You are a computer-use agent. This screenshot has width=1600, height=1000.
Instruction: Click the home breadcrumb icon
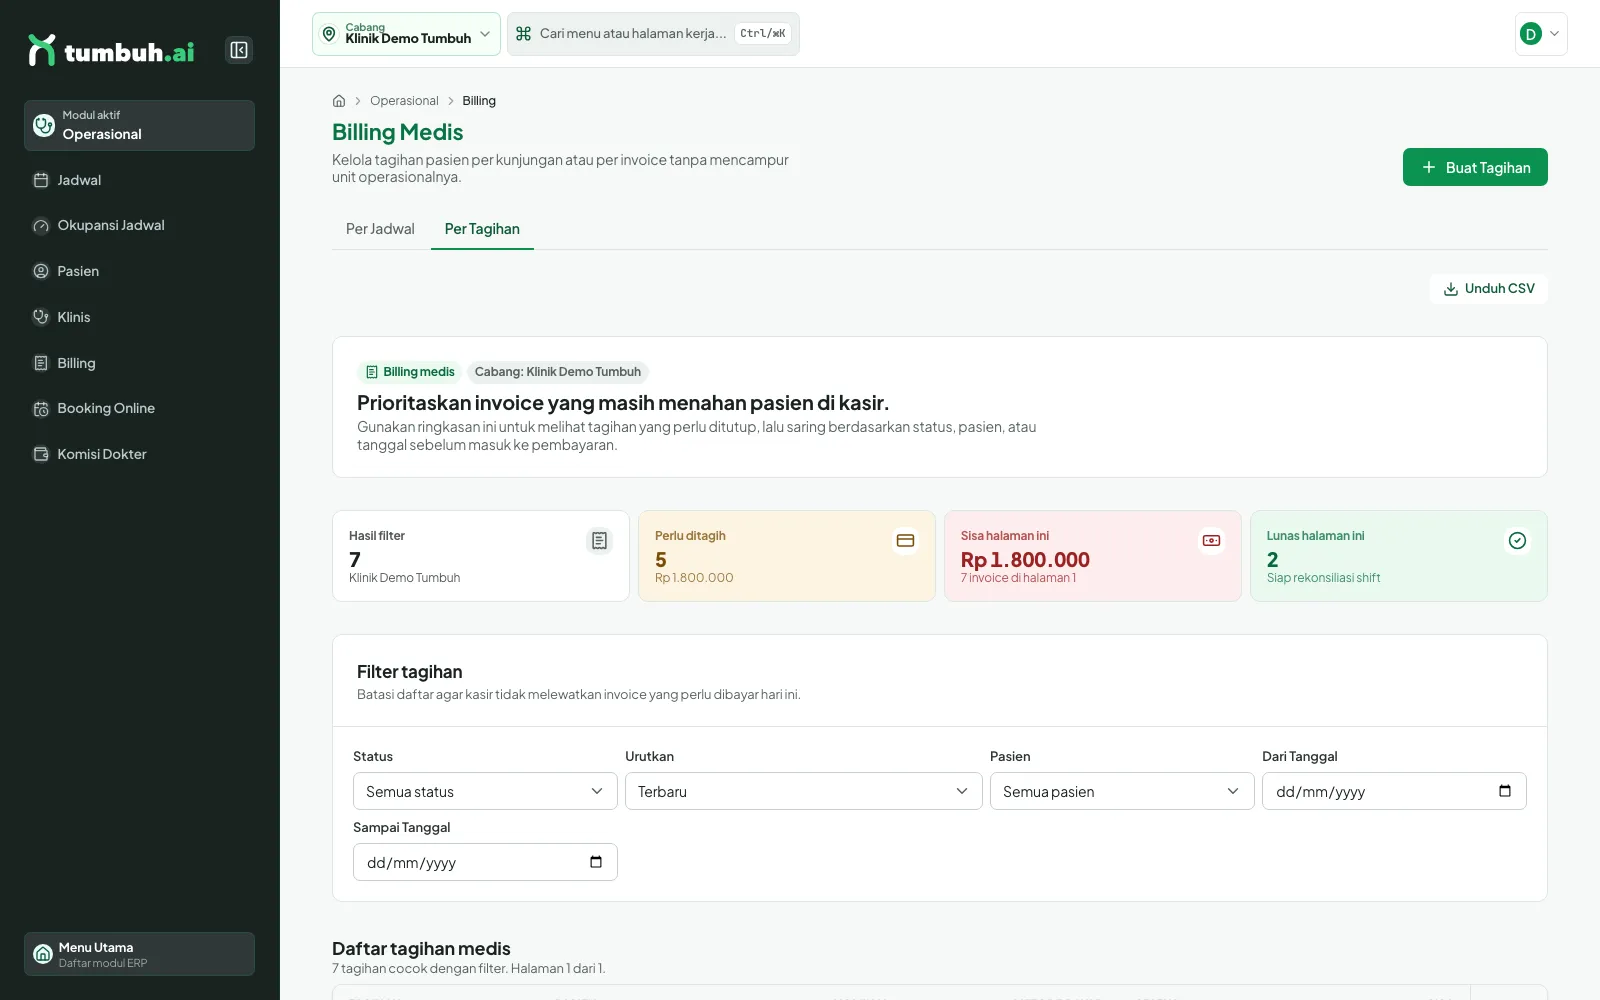(339, 101)
